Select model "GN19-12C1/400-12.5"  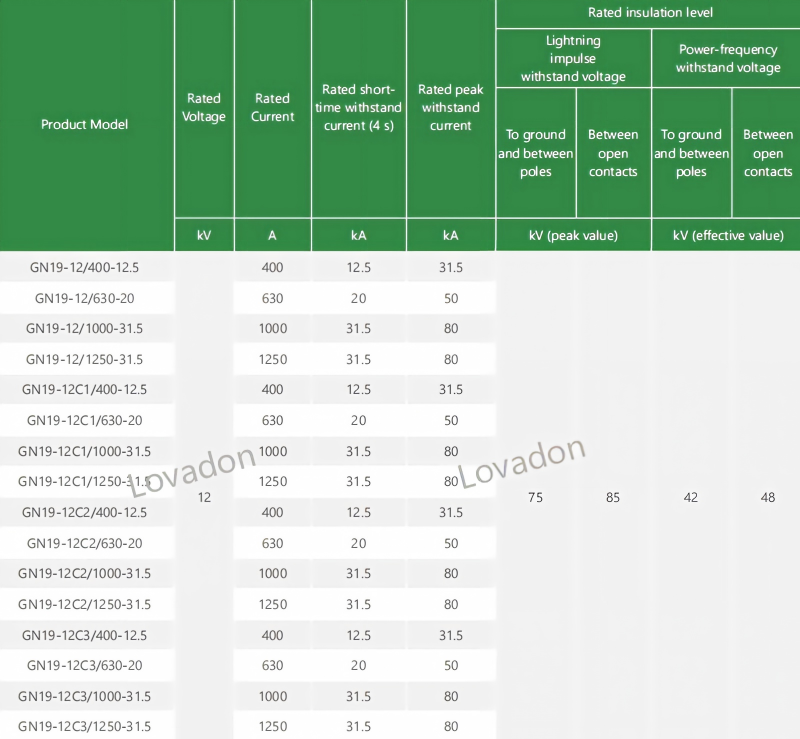tap(84, 389)
